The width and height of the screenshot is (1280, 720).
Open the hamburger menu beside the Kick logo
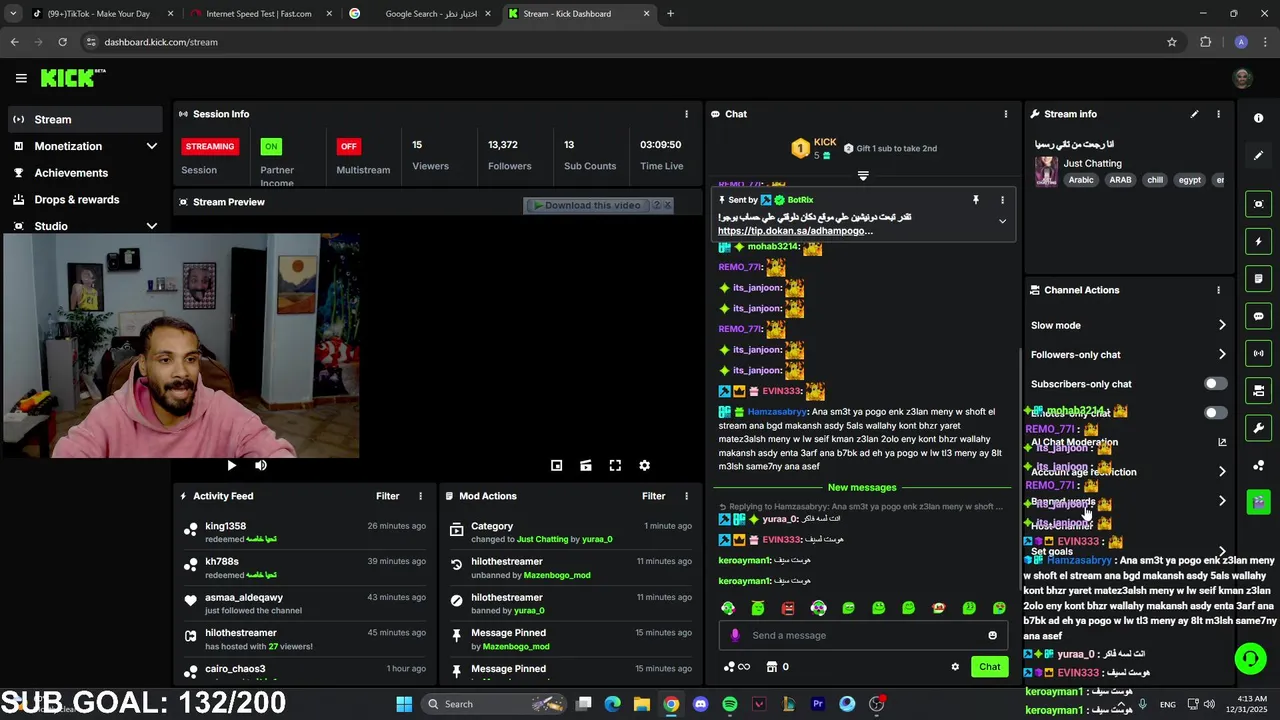[21, 78]
